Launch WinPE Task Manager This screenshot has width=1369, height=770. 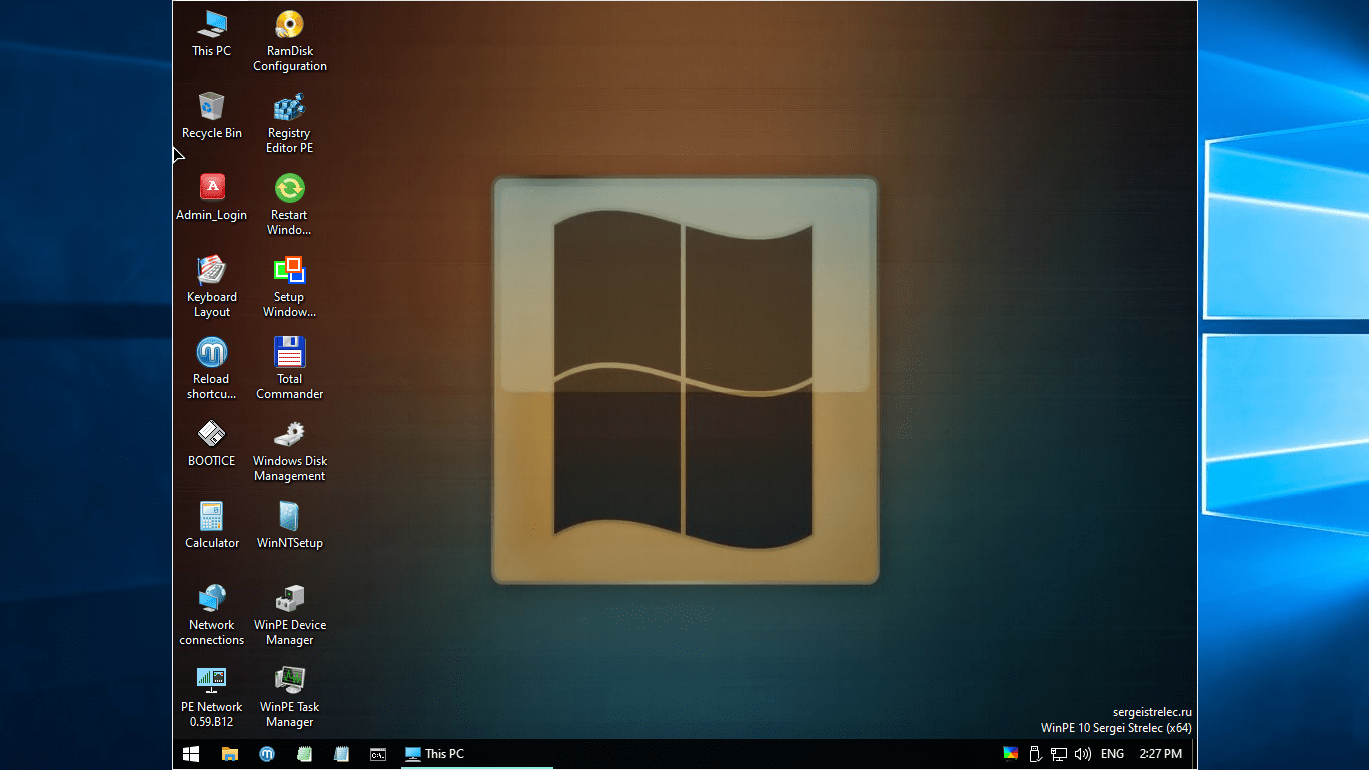point(290,697)
